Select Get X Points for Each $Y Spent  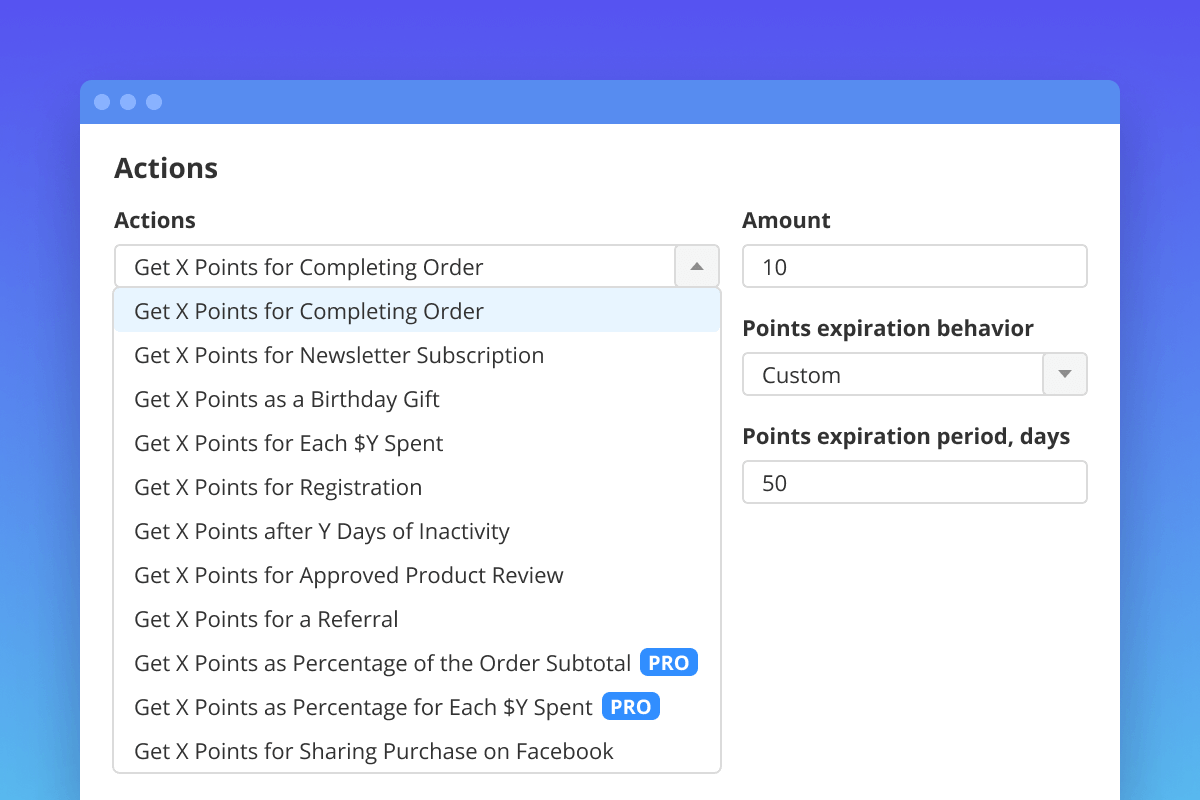289,443
